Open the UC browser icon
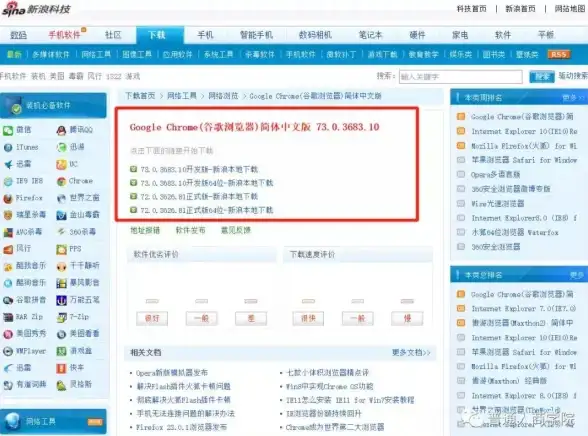Screen dimensions: 588x436 click(x=61, y=164)
